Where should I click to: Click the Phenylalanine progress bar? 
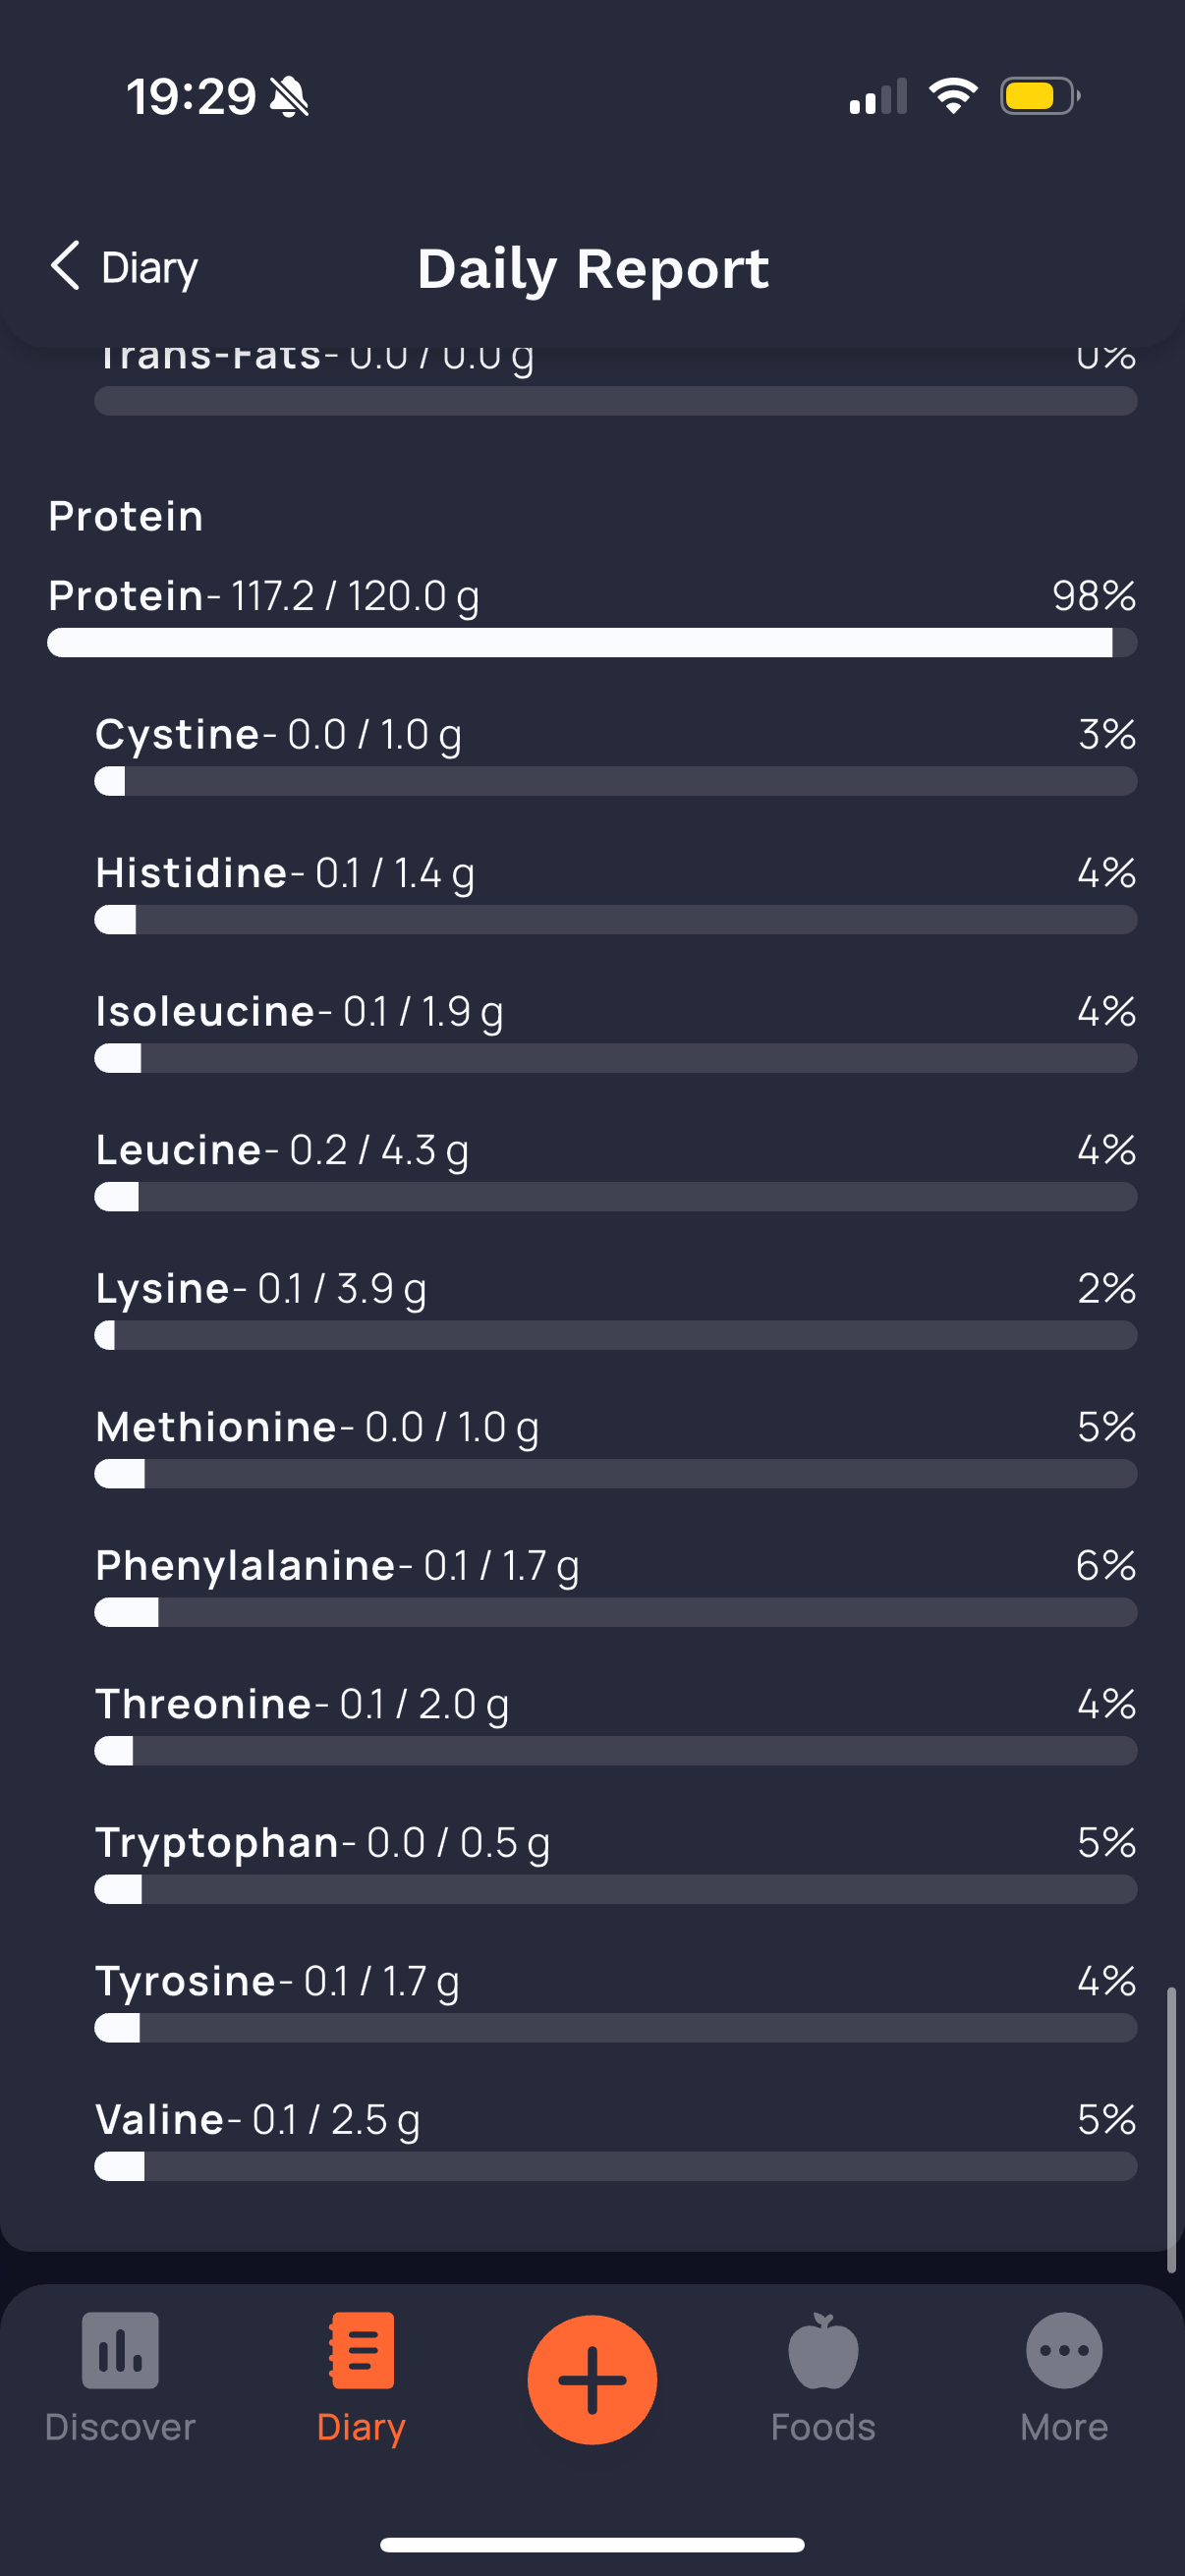[x=616, y=1612]
